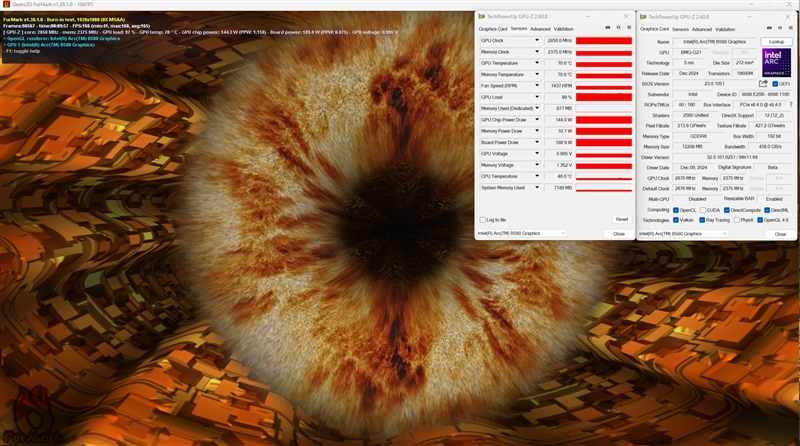
Task: Click the BIOS export icon beside BIOS Version
Action: coord(764,84)
